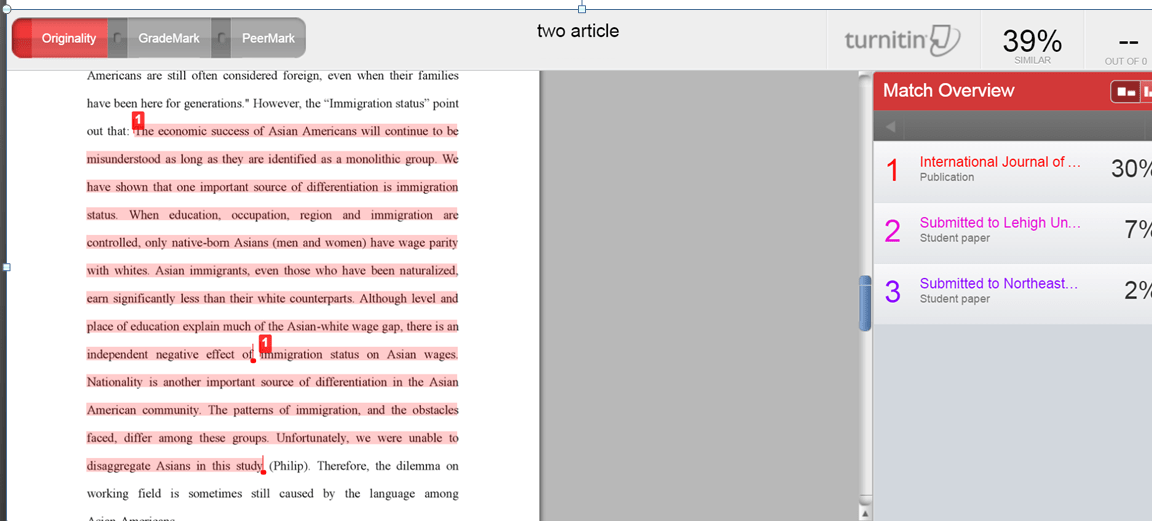The image size is (1152, 521).
Task: Click the scrollbar down arrow
Action: (x=865, y=513)
